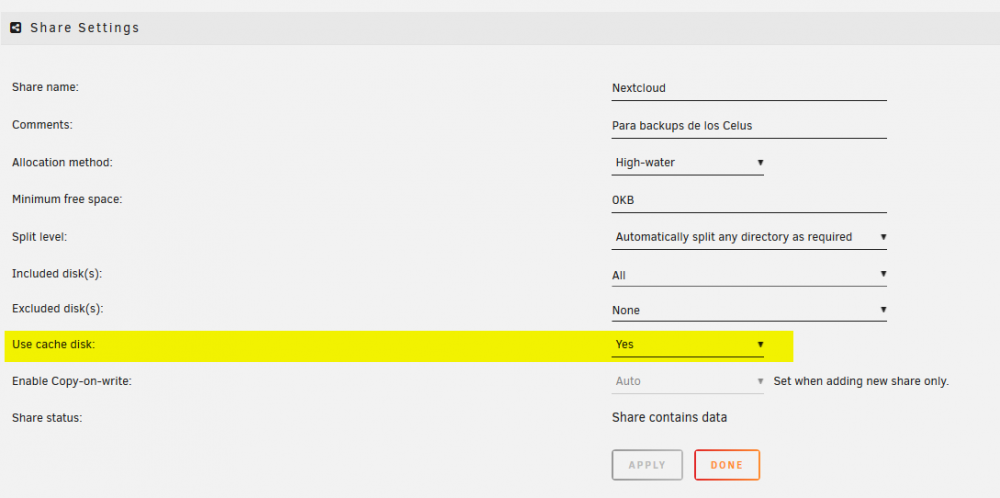1000x498 pixels.
Task: Edit the Minimum free space 0KB field
Action: pyautogui.click(x=749, y=200)
